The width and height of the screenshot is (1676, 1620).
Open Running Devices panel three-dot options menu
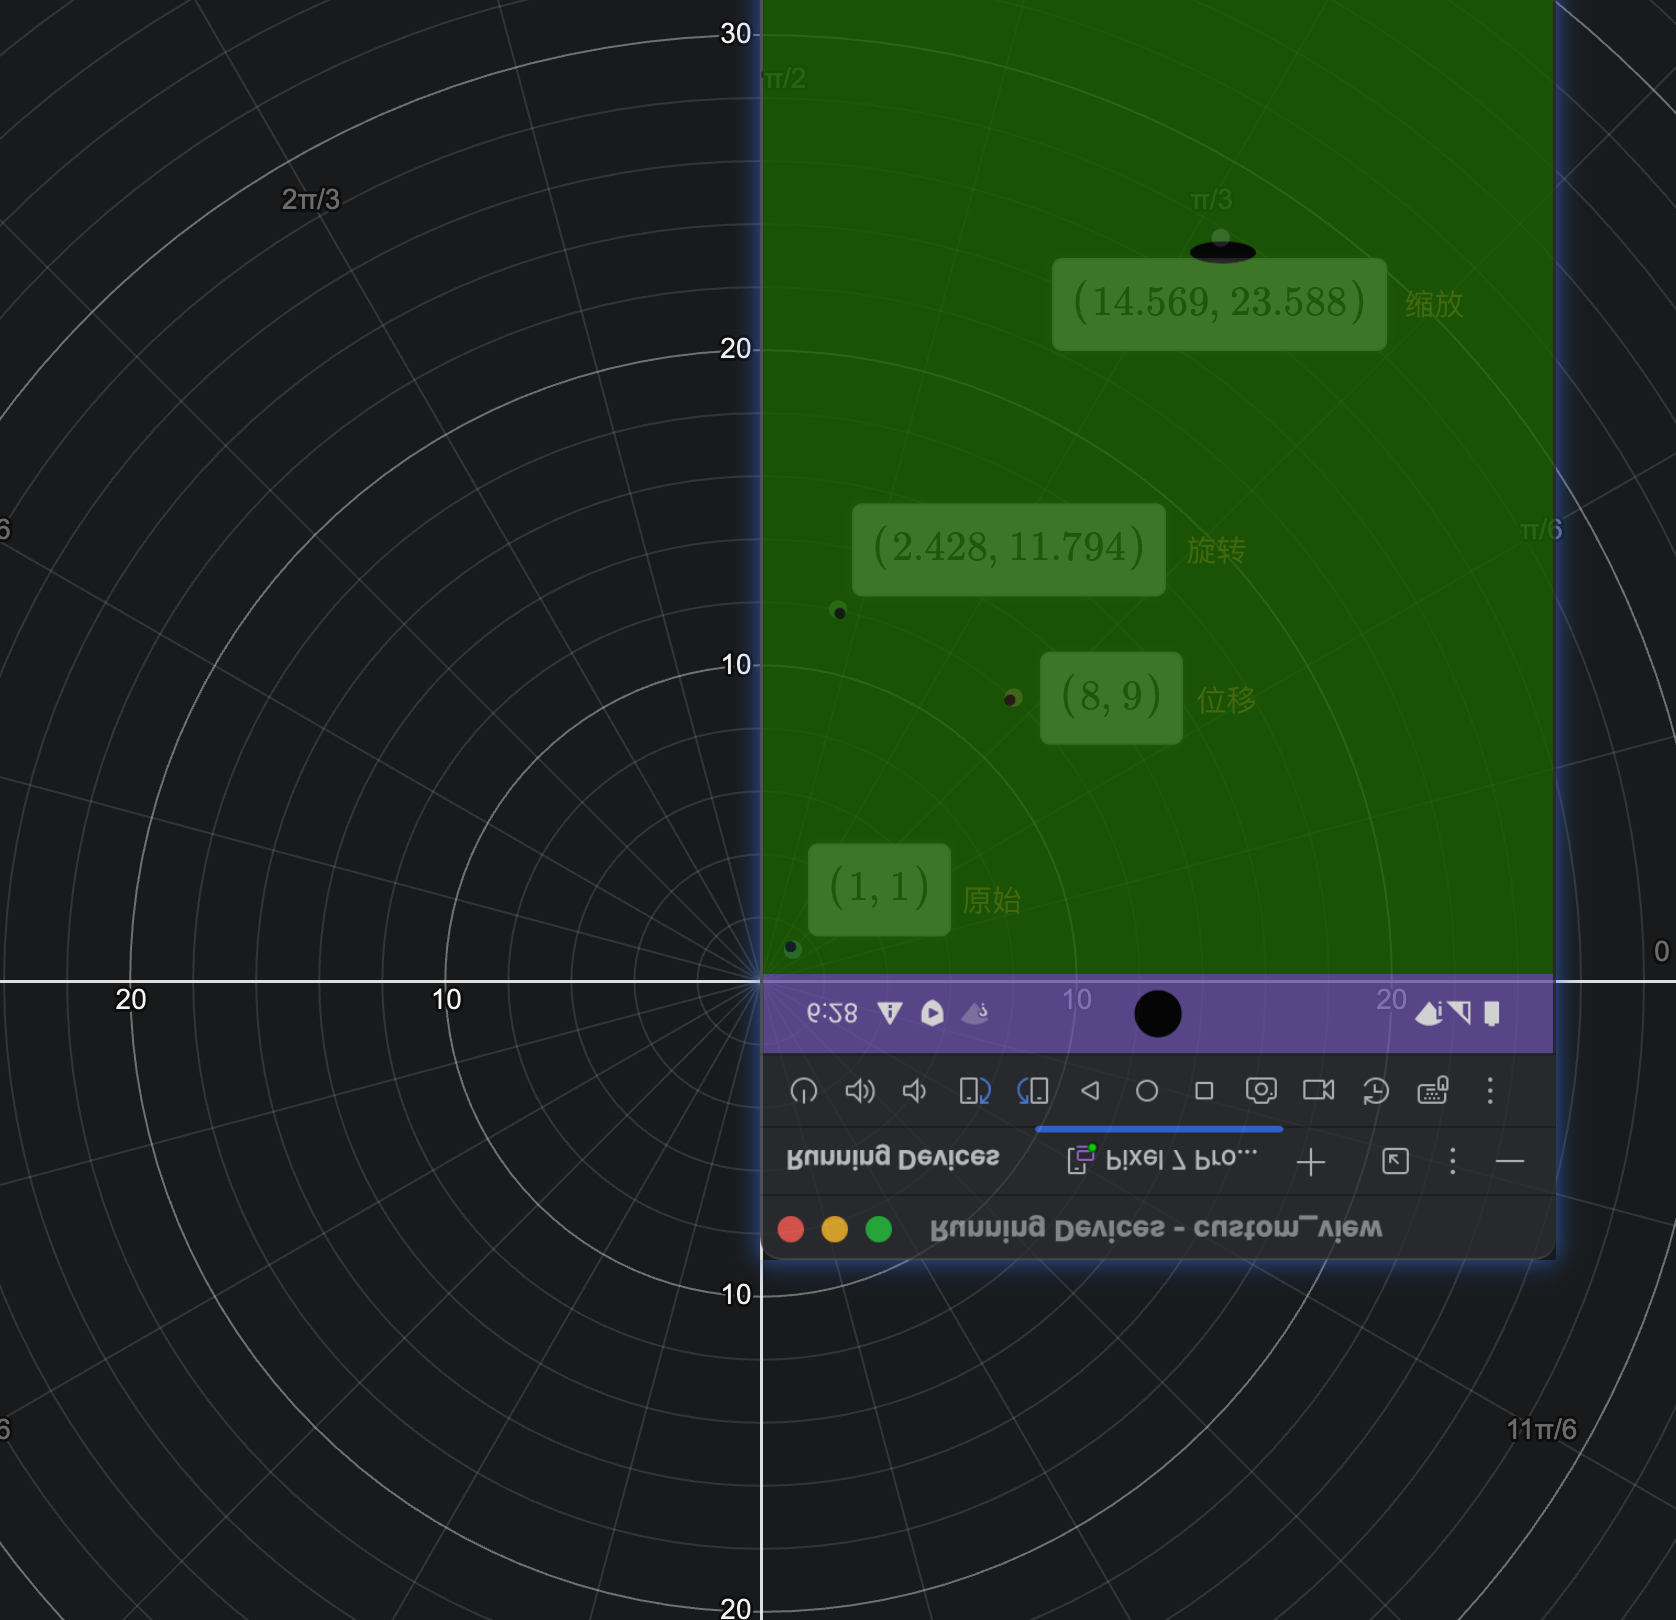pos(1453,1161)
